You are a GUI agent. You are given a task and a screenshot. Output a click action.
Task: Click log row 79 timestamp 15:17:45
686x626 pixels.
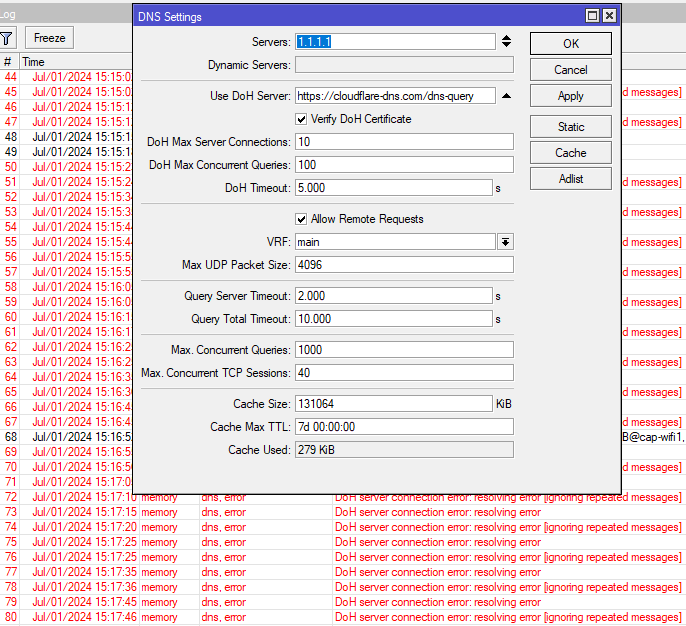(84, 602)
